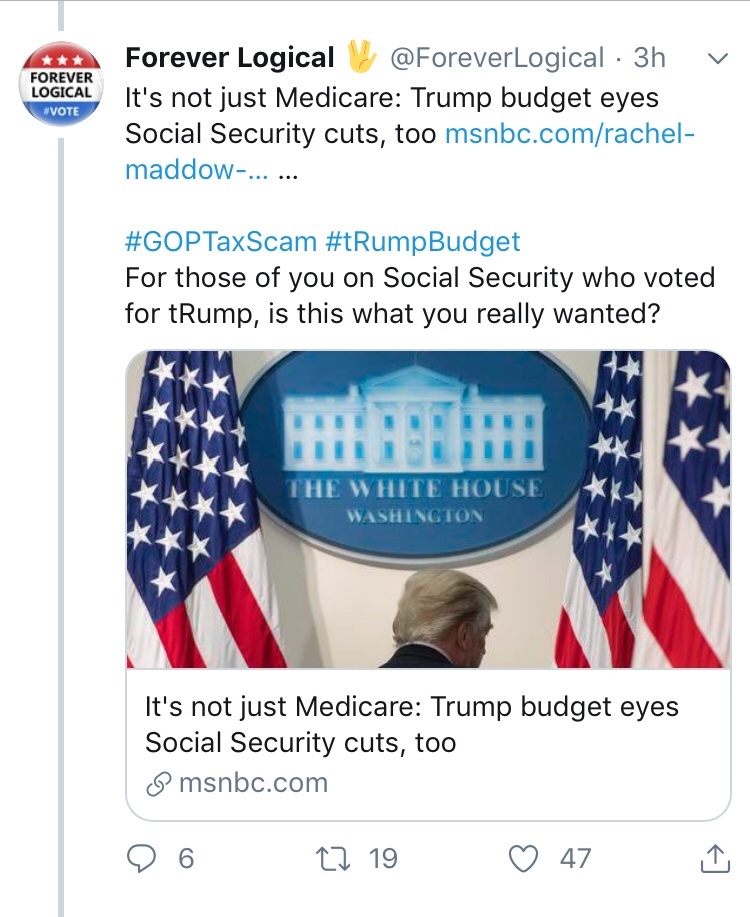Click the retweet count 19
Image resolution: width=750 pixels, height=917 pixels.
pos(382,858)
